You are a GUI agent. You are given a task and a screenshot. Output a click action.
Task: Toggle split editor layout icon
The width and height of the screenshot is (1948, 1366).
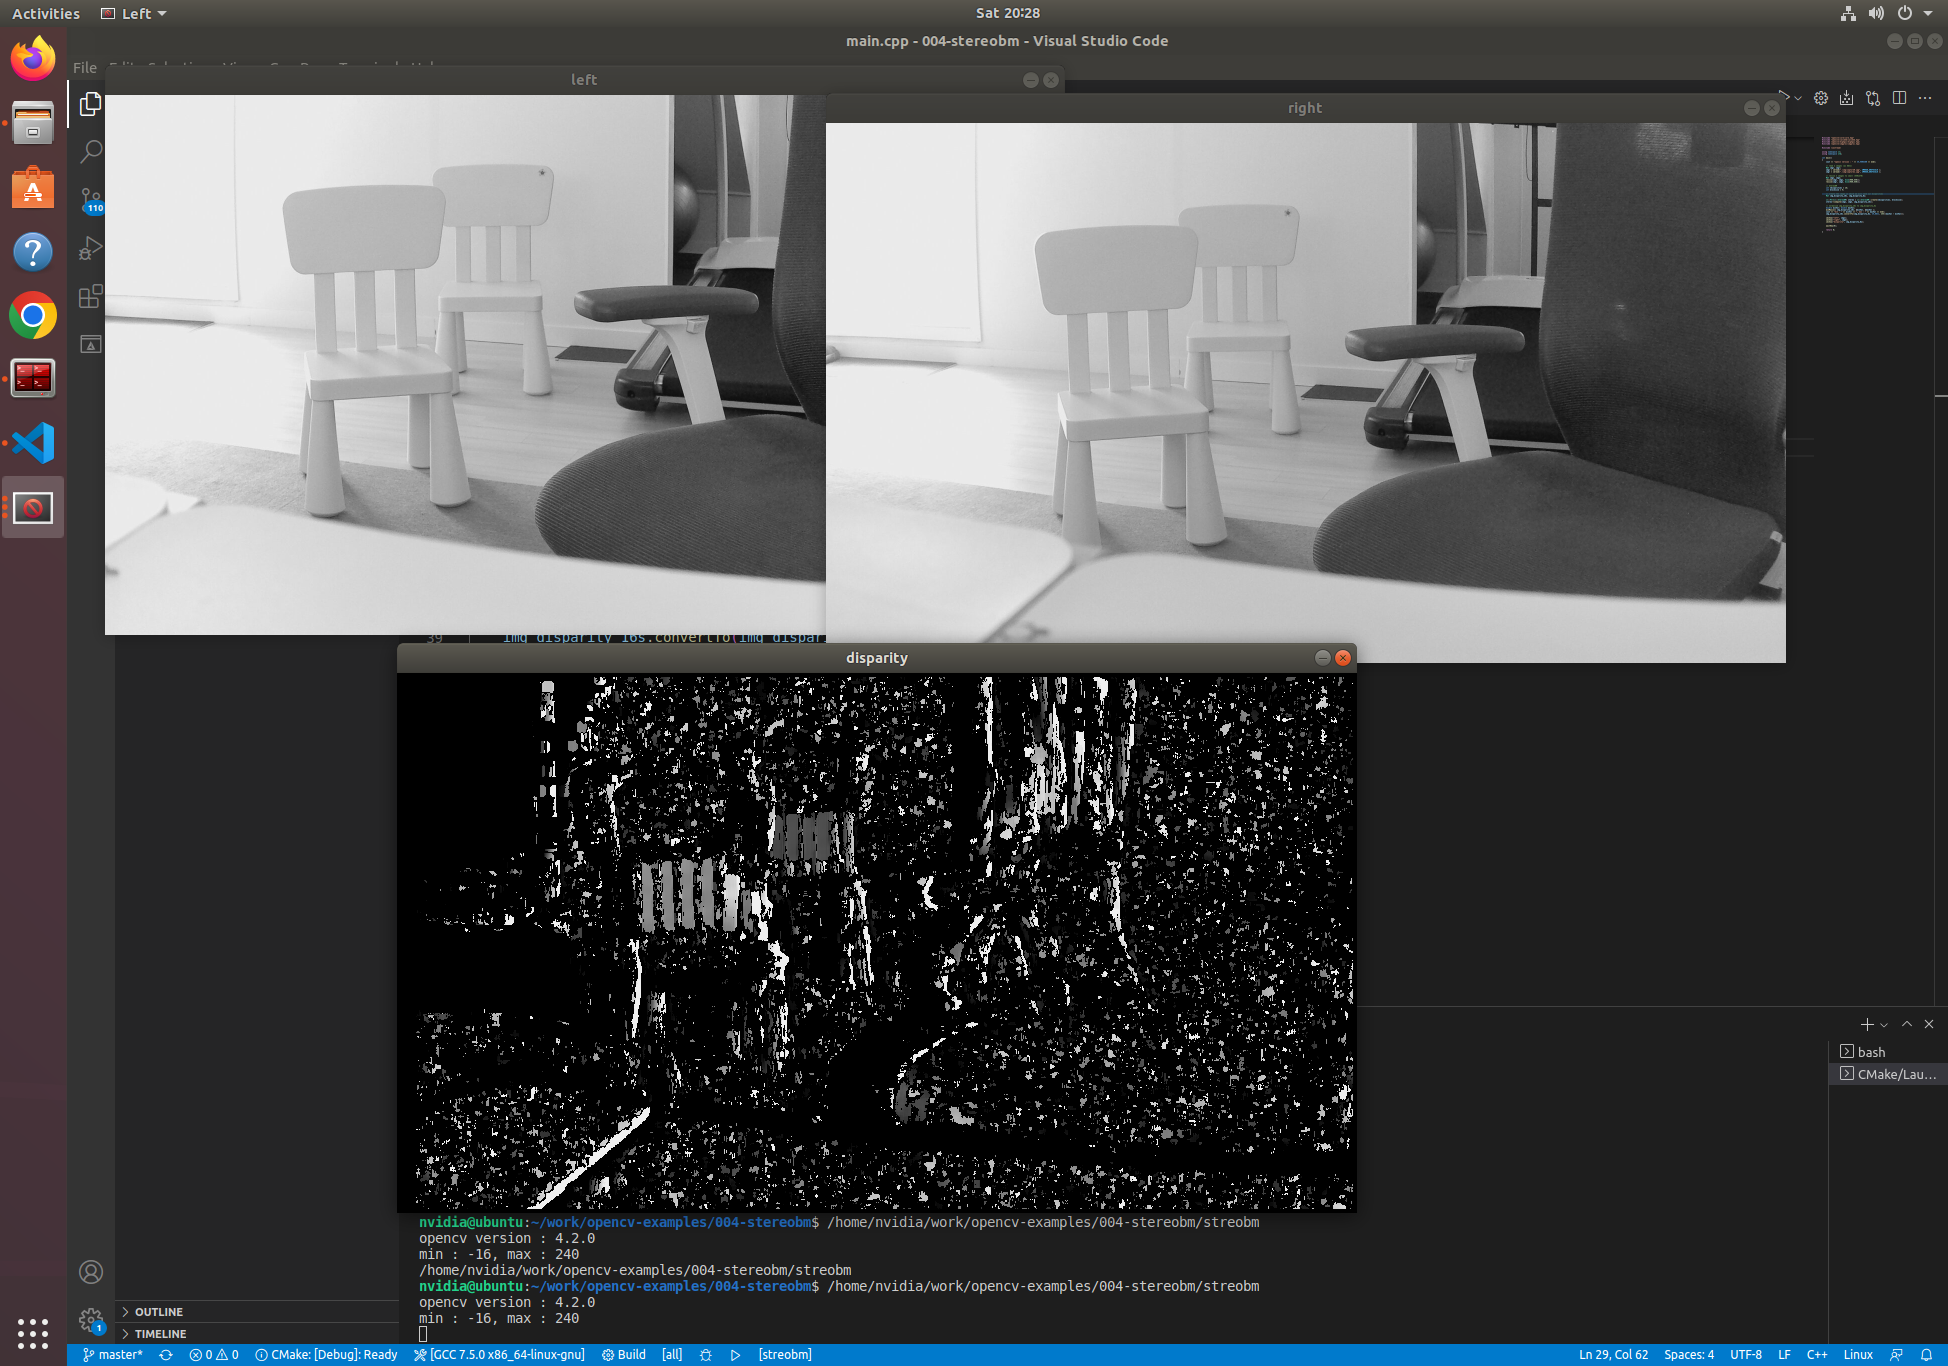1899,98
